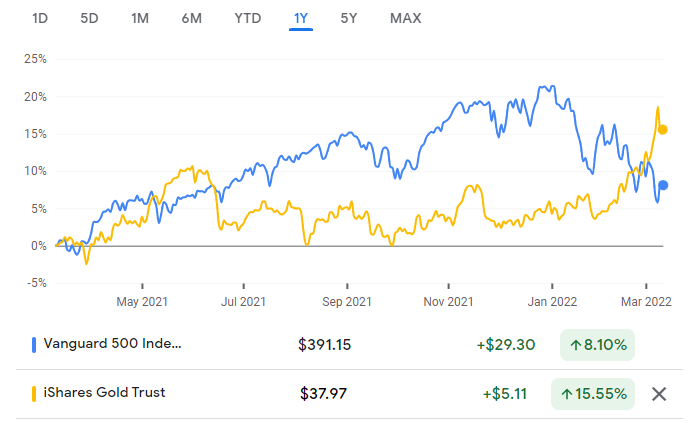Switch chart to 6M range
Viewport: 700px width, 423px height.
[193, 18]
